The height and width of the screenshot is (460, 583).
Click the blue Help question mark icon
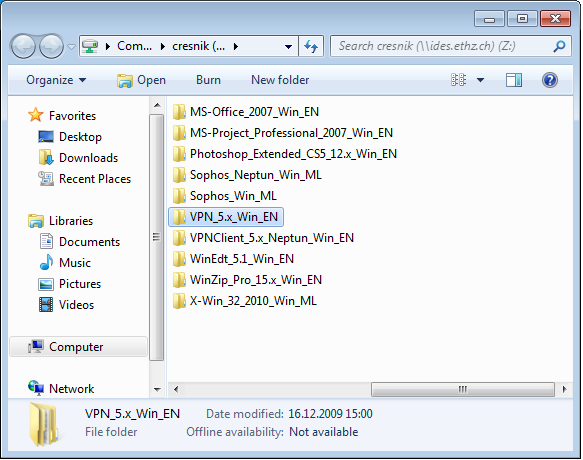pyautogui.click(x=550, y=80)
